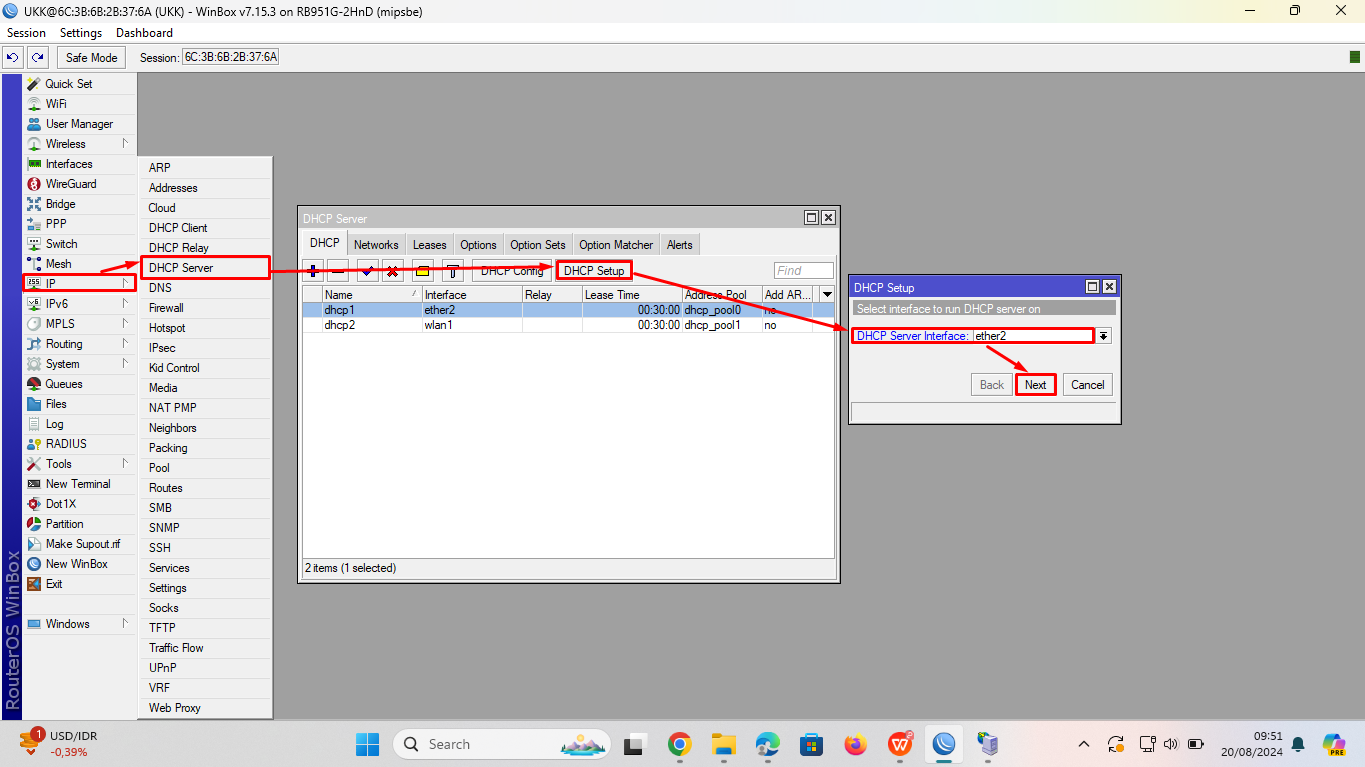This screenshot has width=1365, height=767.
Task: Open the Switch sidebar item
Action: [61, 244]
